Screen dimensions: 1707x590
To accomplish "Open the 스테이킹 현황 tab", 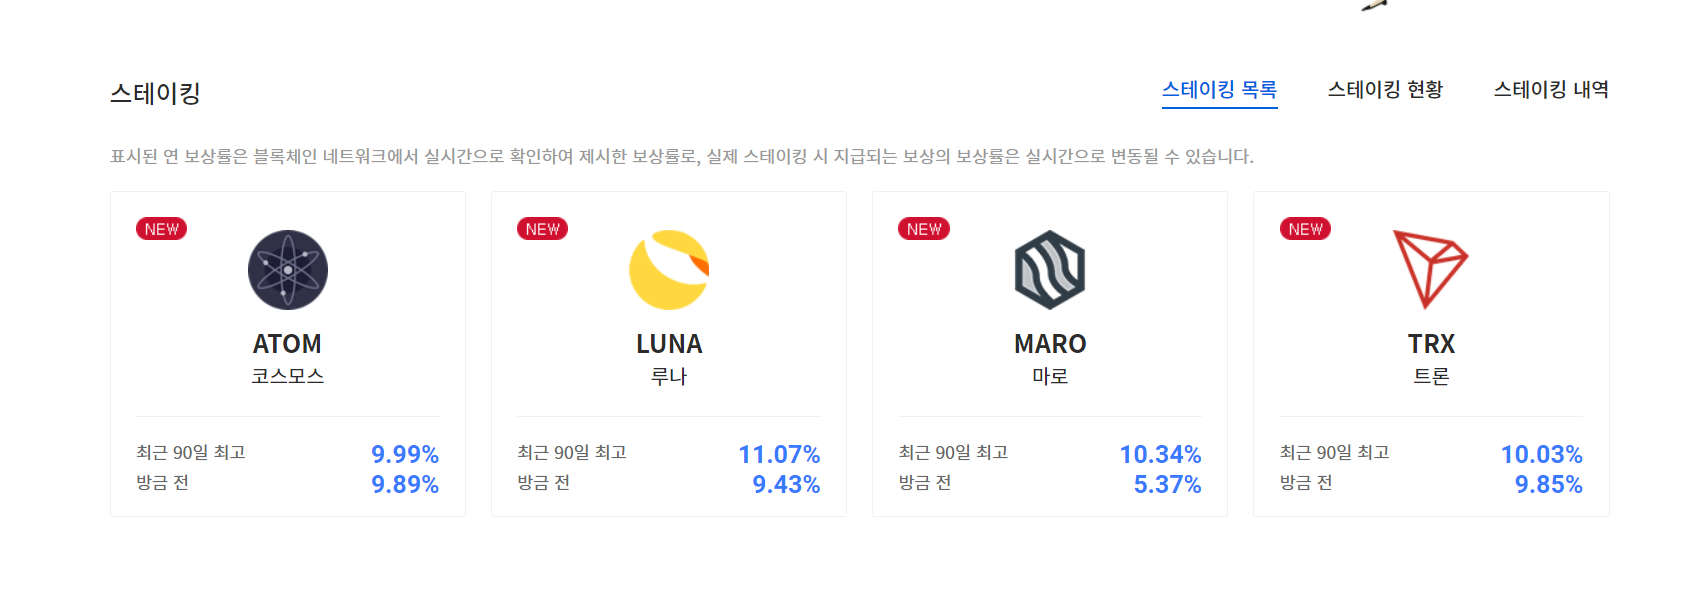I will tap(1385, 90).
